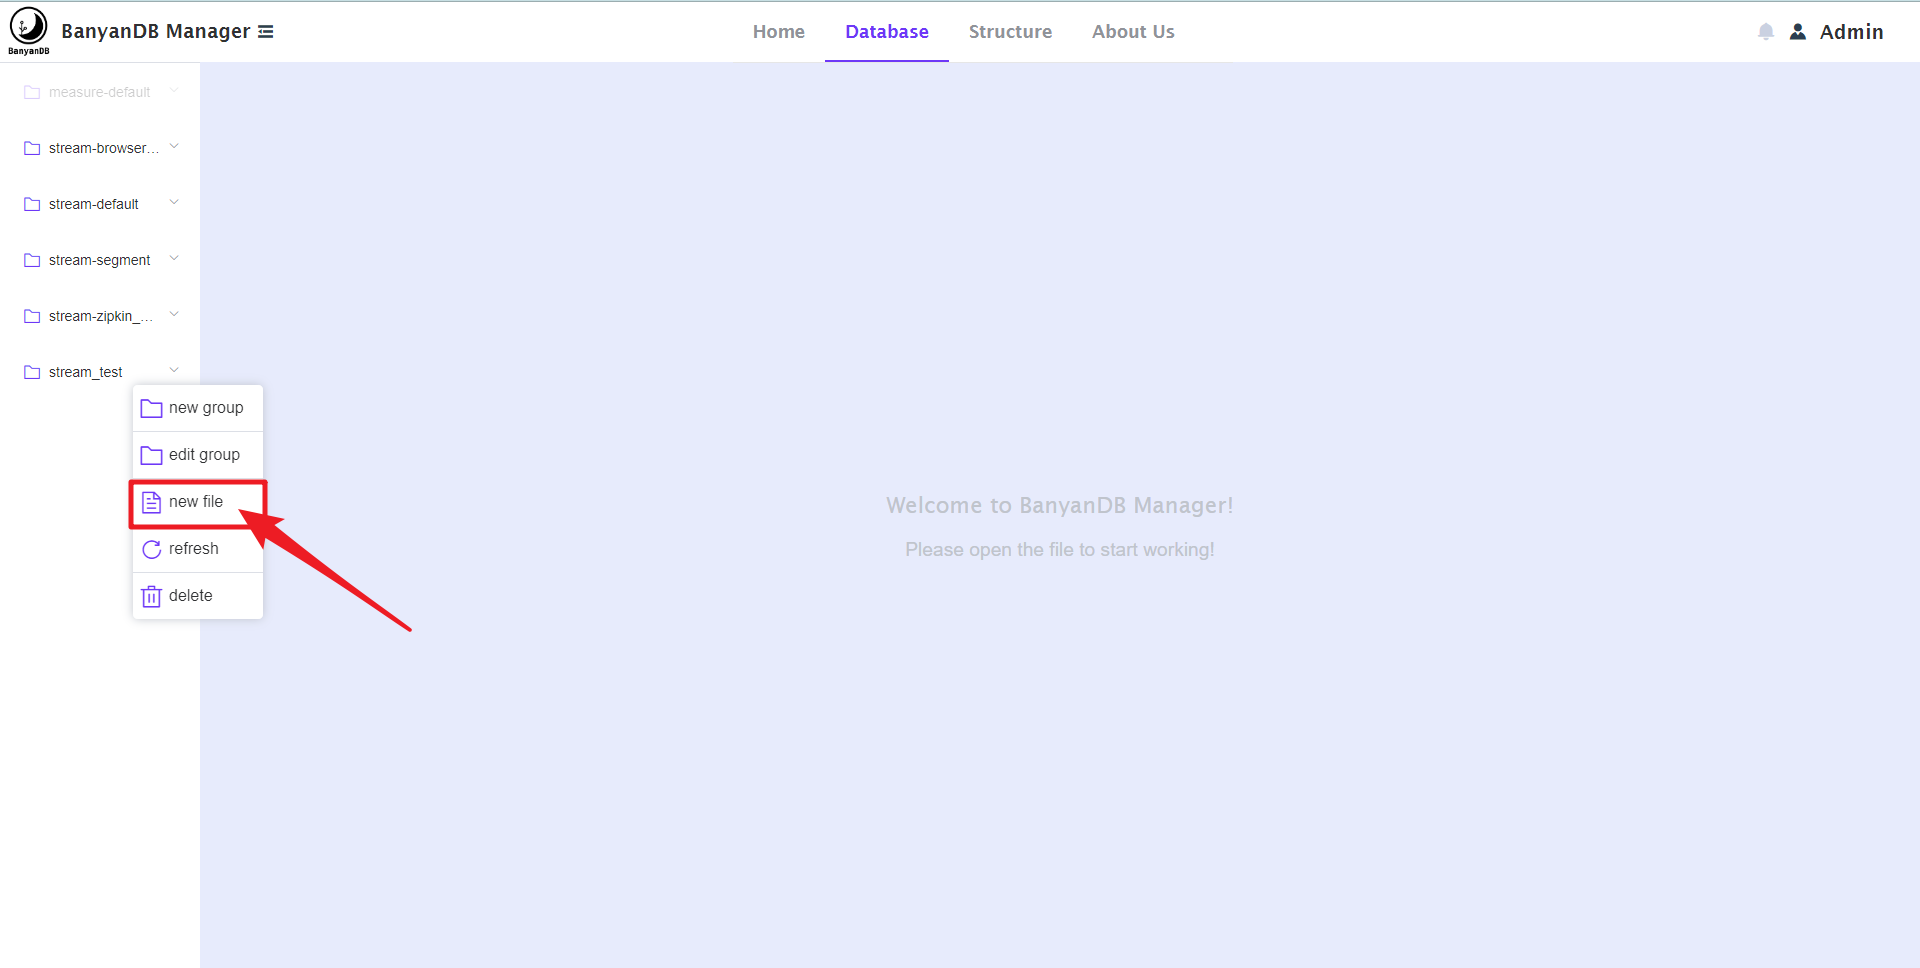Click the Admin user avatar icon

click(x=1798, y=32)
